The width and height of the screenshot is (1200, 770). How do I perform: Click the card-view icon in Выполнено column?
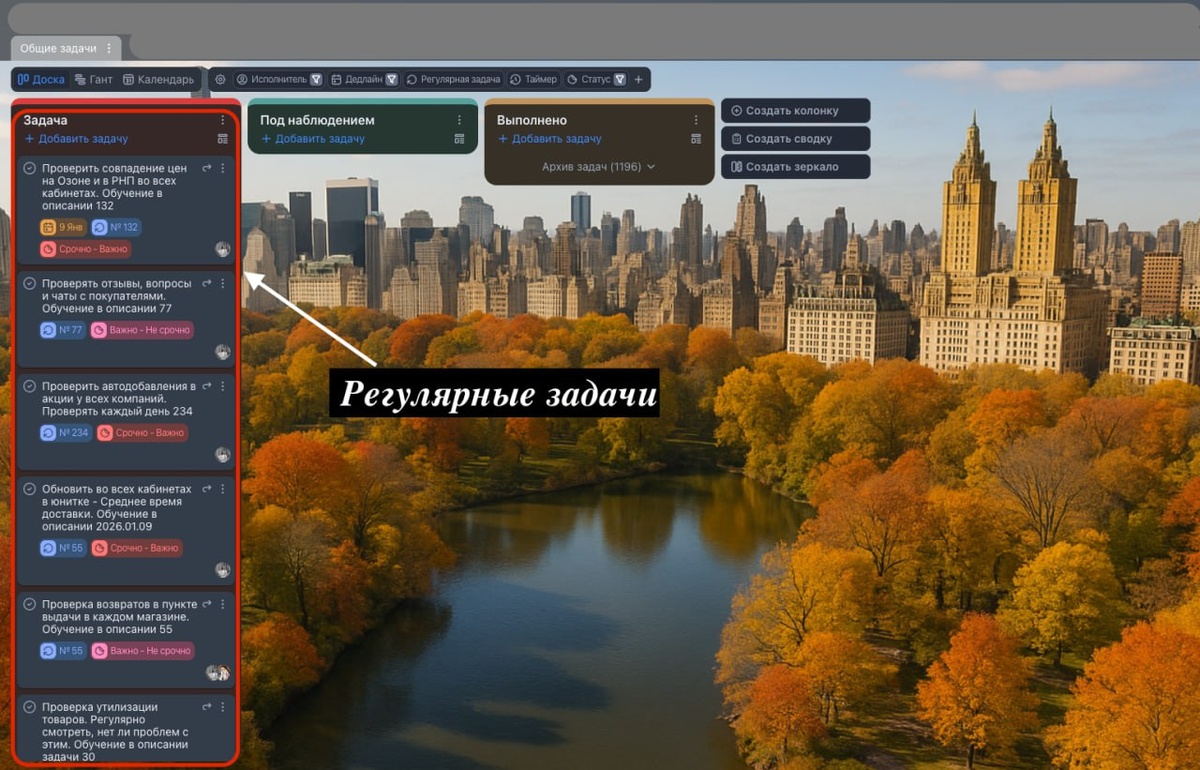696,139
